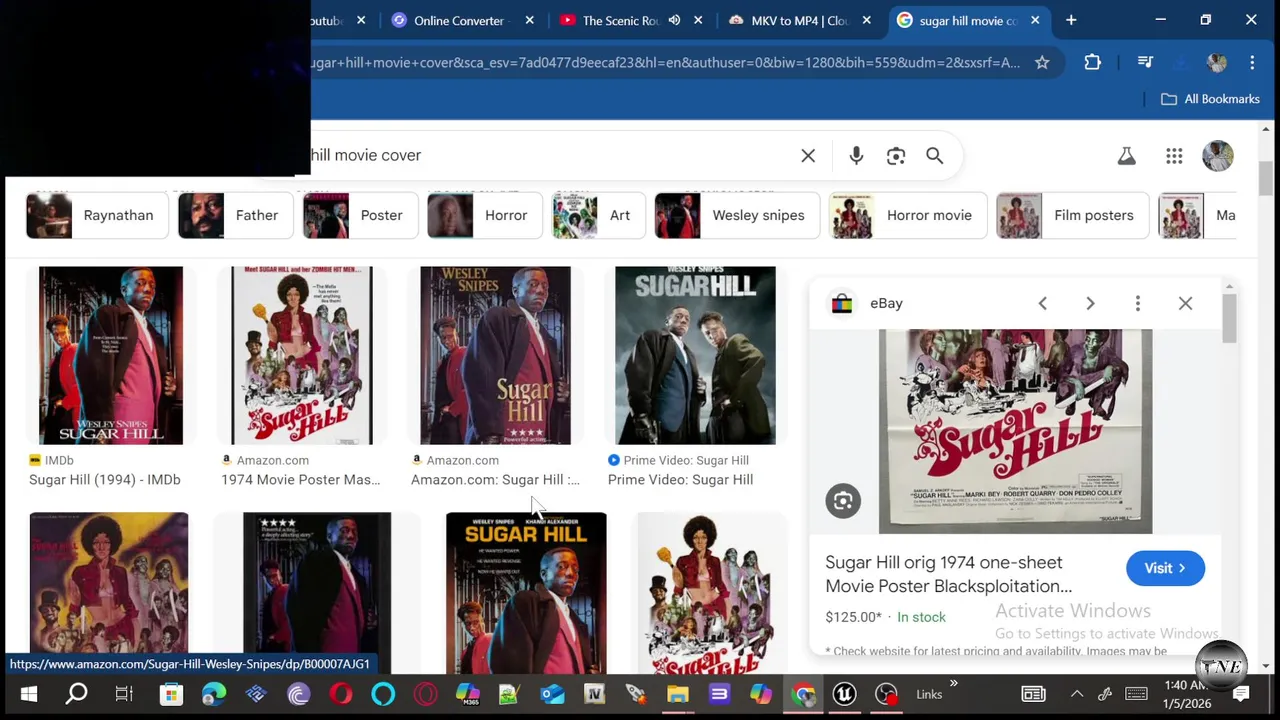Open Sugar Hill orig 1974 one-sheet title link

[948, 574]
